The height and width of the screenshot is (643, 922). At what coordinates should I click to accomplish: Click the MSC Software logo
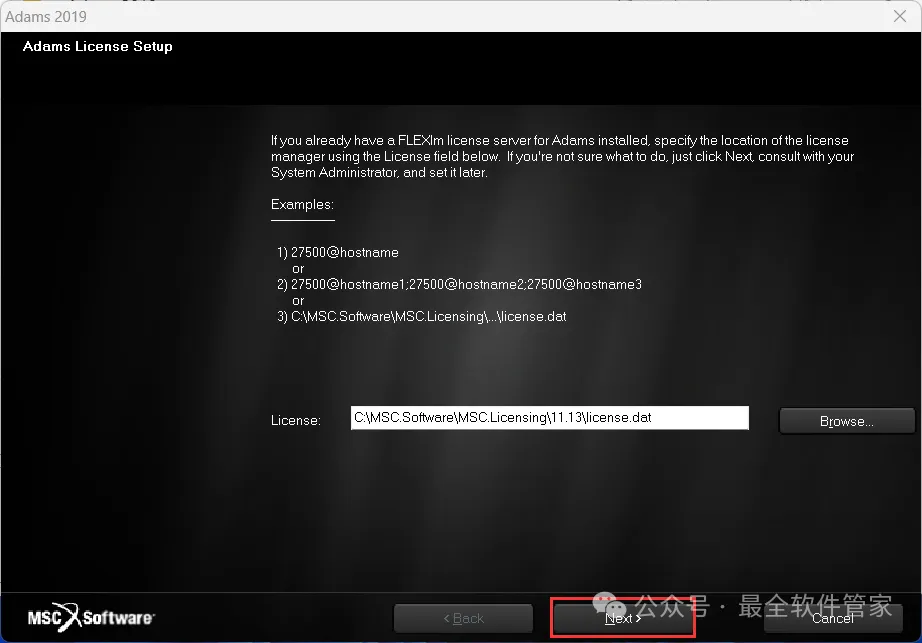[91, 617]
